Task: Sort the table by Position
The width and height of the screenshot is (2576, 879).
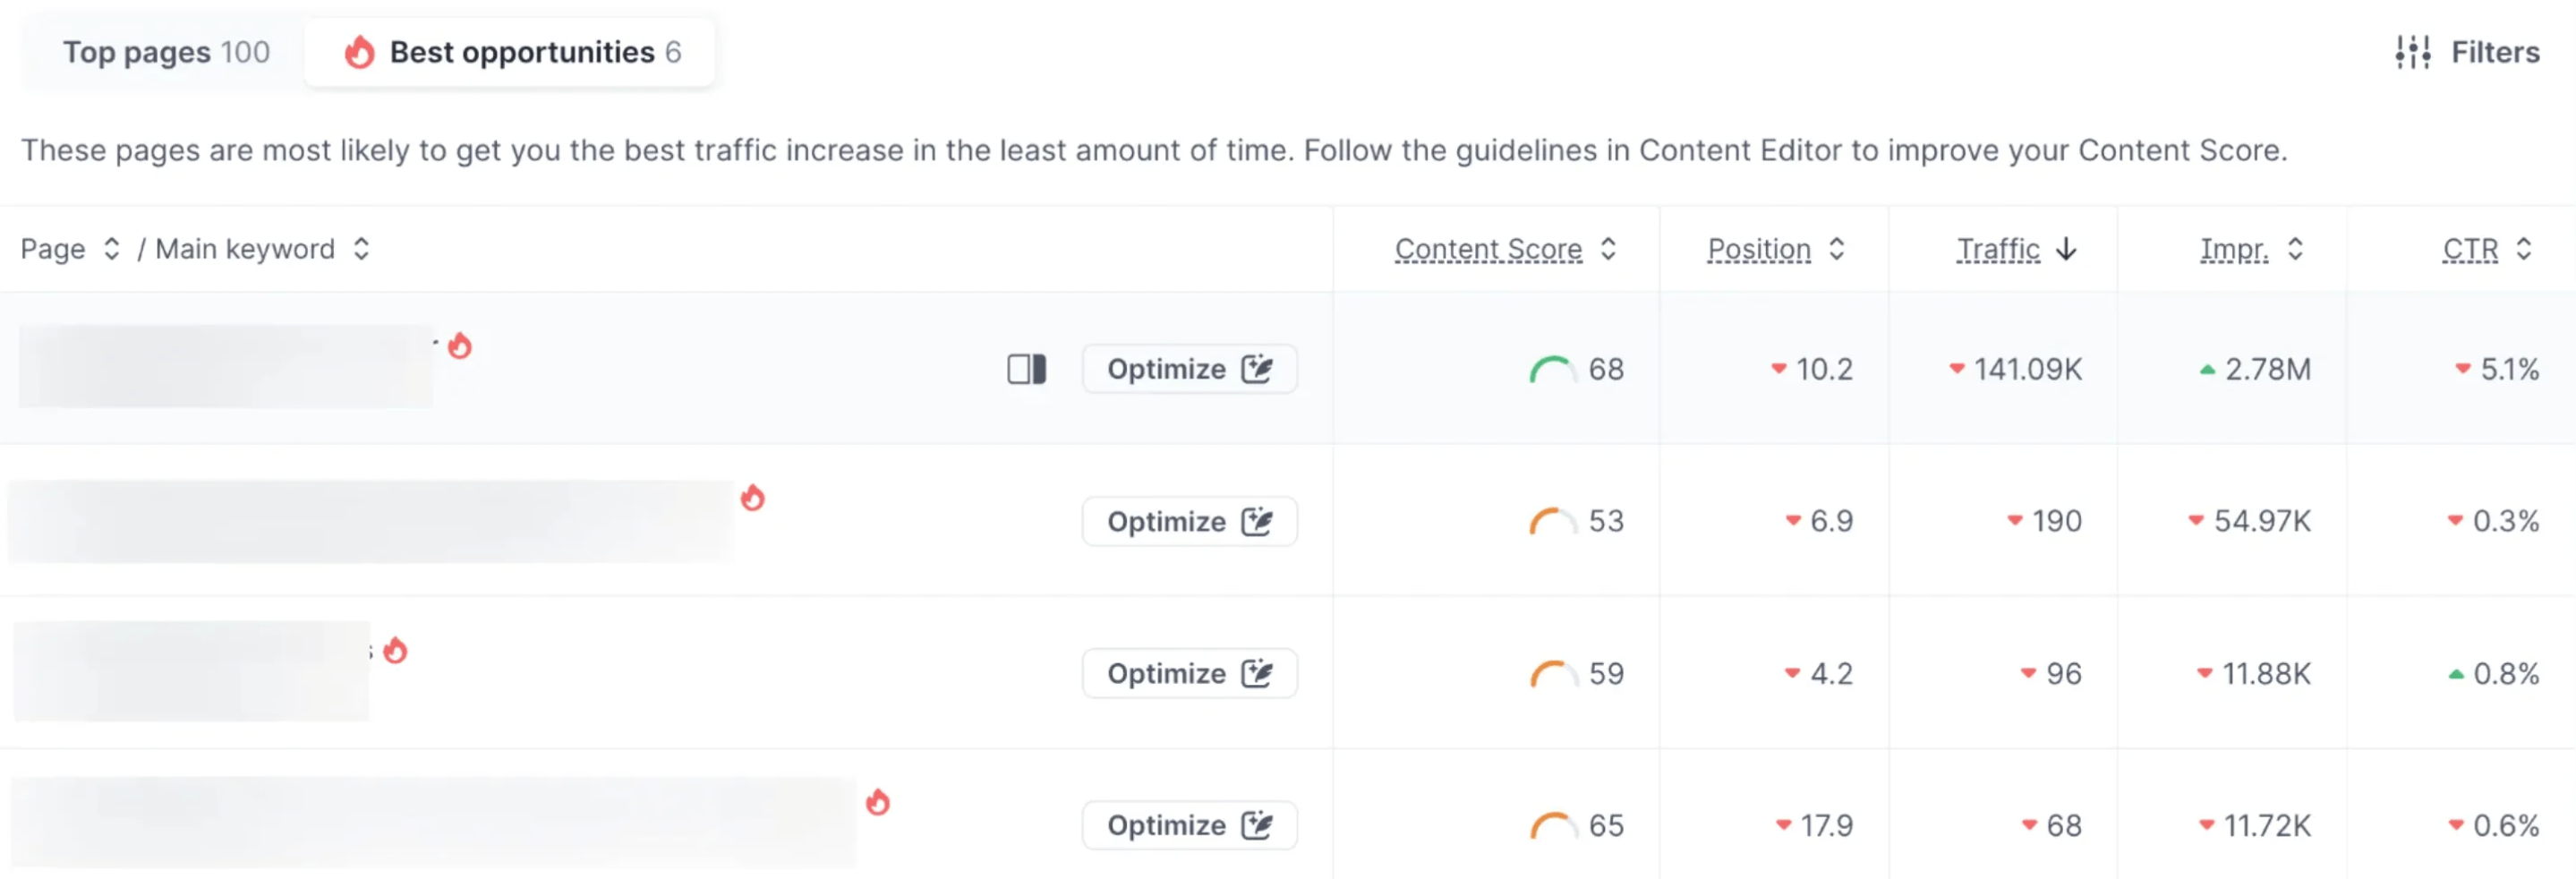Action: tap(1837, 249)
